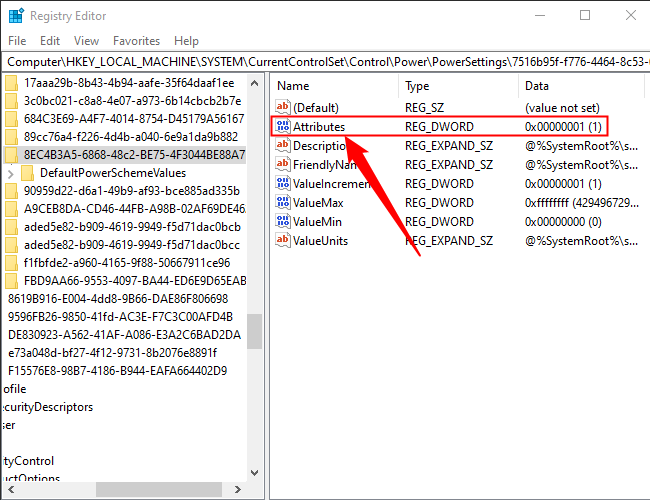Click folder icon of key A9CEB8DA-CD46-44FB
Screen dimensions: 650x500
click(12, 209)
